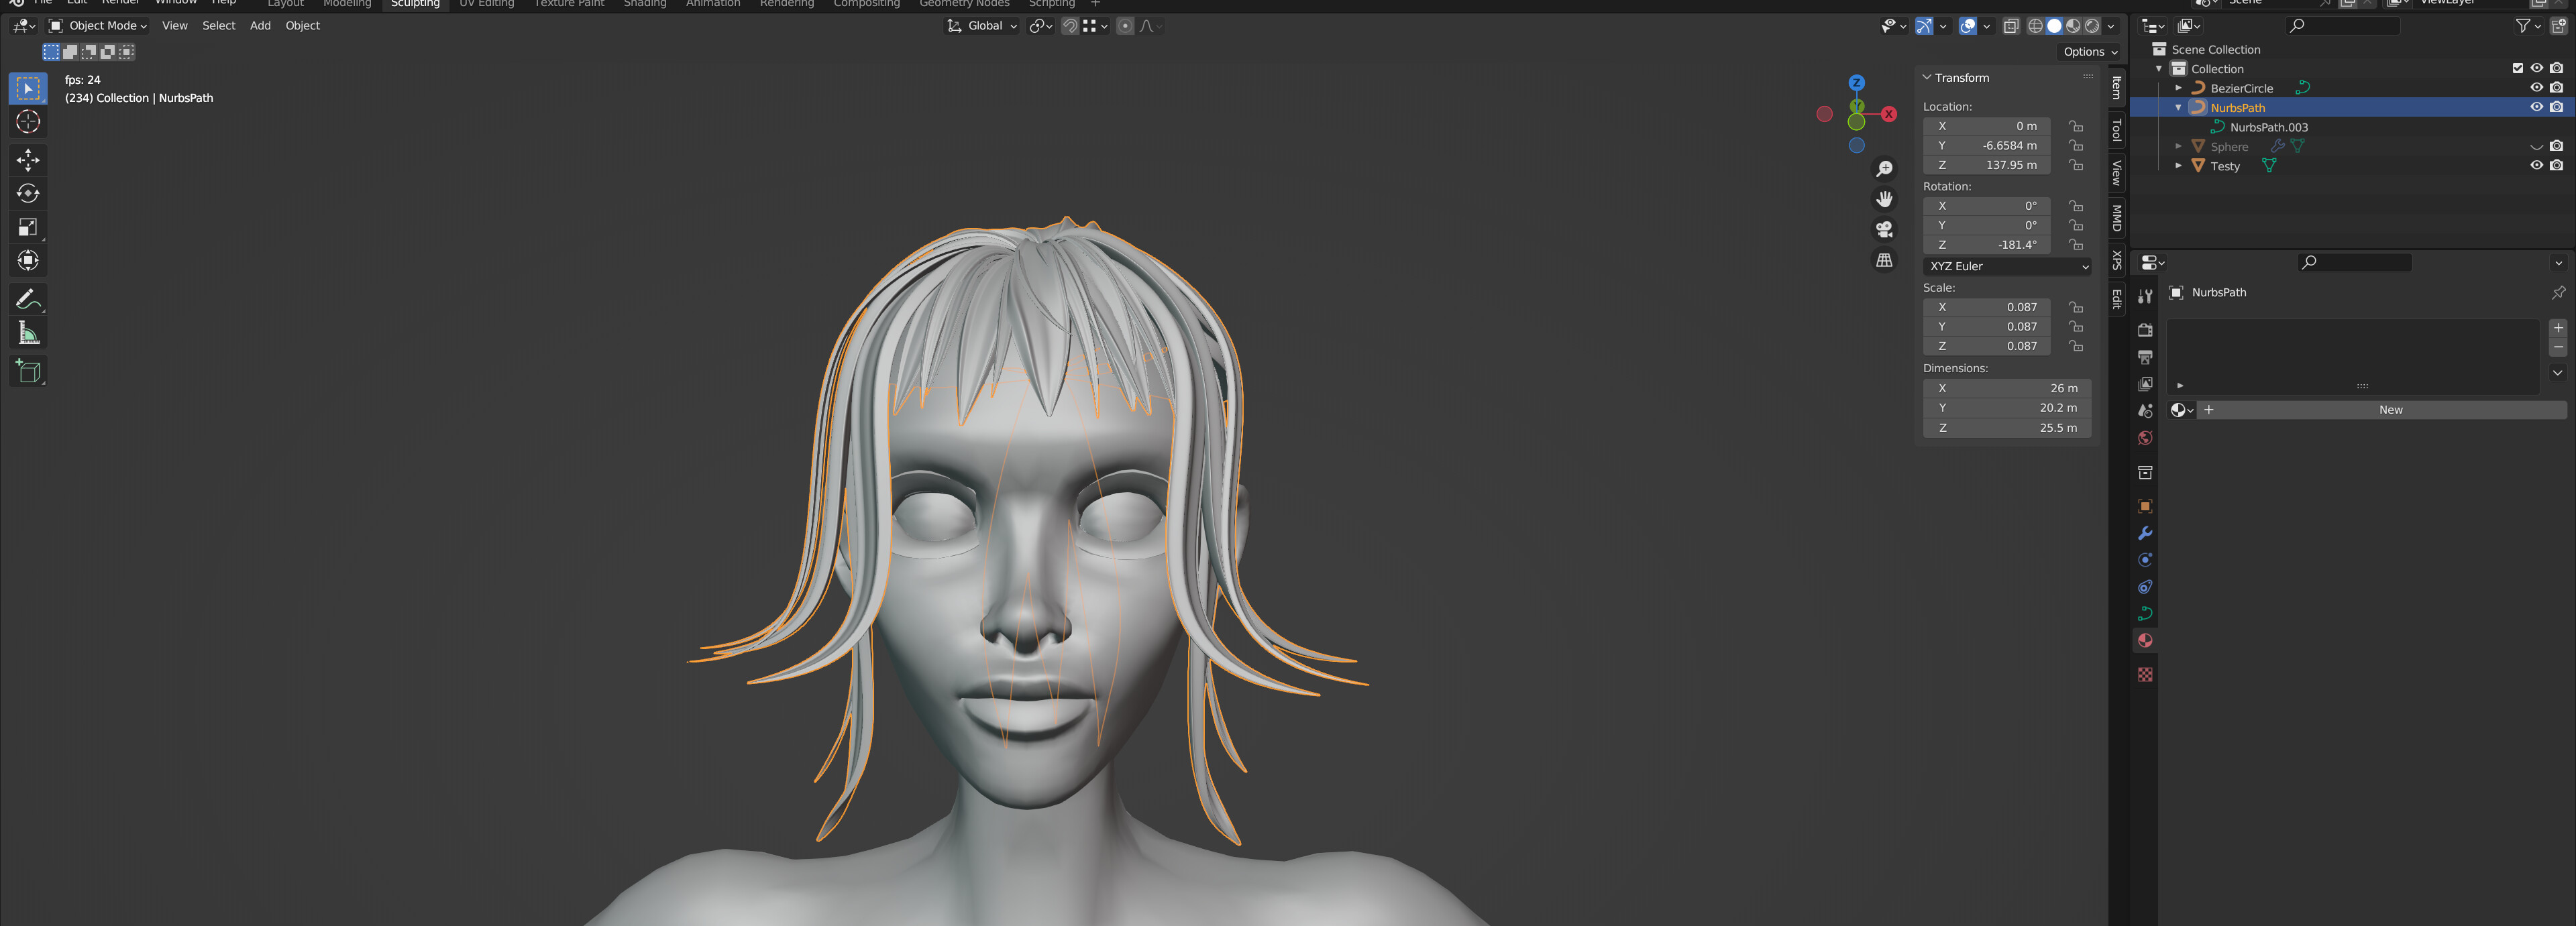The width and height of the screenshot is (2576, 926).
Task: Disable NurbsPath rendering with camera icon
Action: coord(2556,107)
